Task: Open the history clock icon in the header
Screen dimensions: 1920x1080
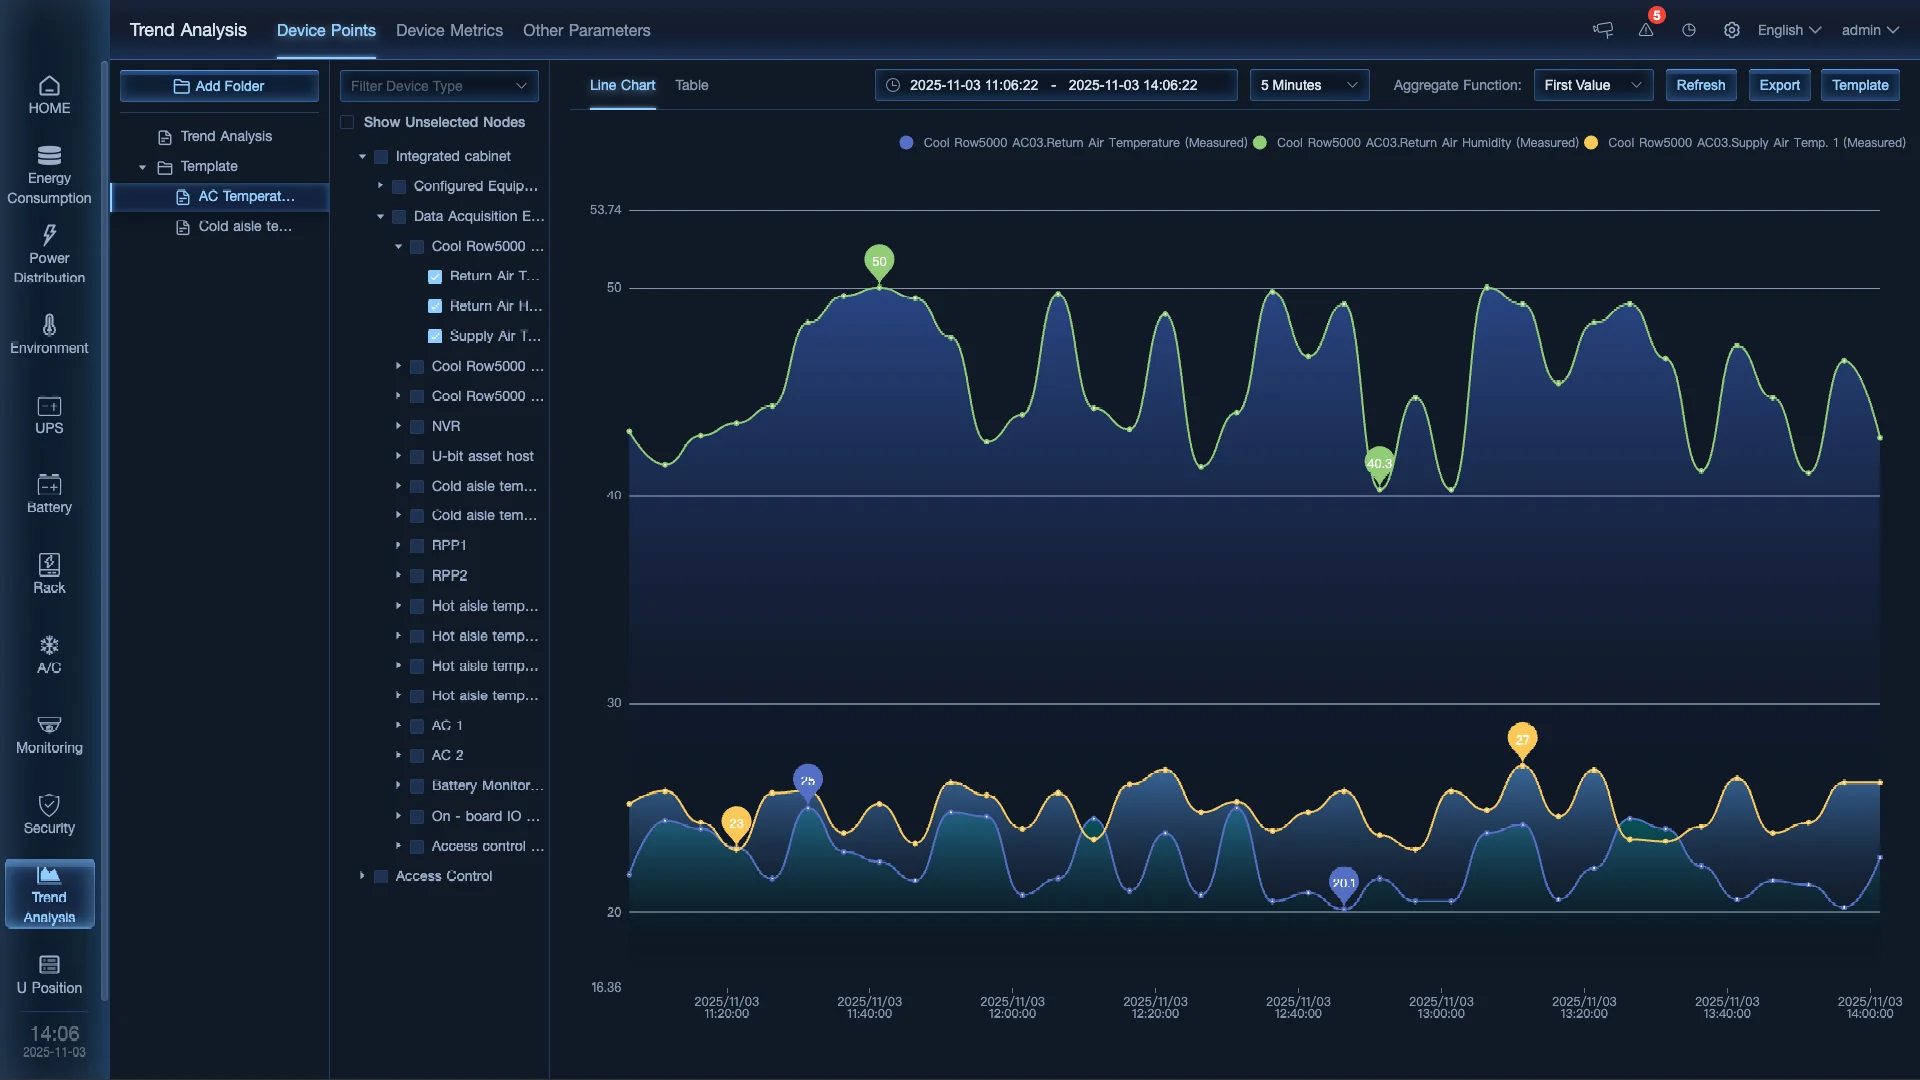Action: point(1689,30)
